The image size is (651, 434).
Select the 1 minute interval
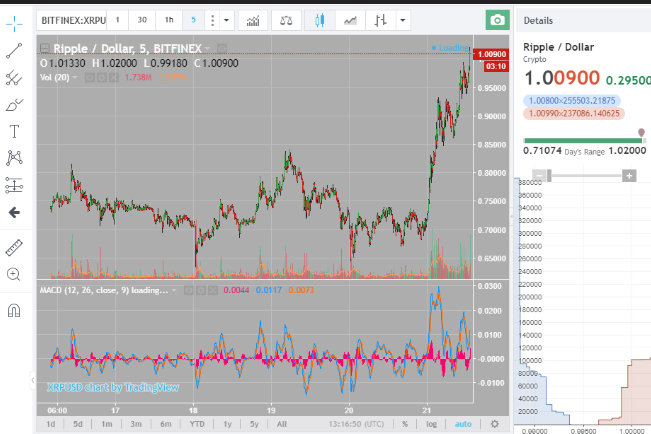tap(117, 20)
